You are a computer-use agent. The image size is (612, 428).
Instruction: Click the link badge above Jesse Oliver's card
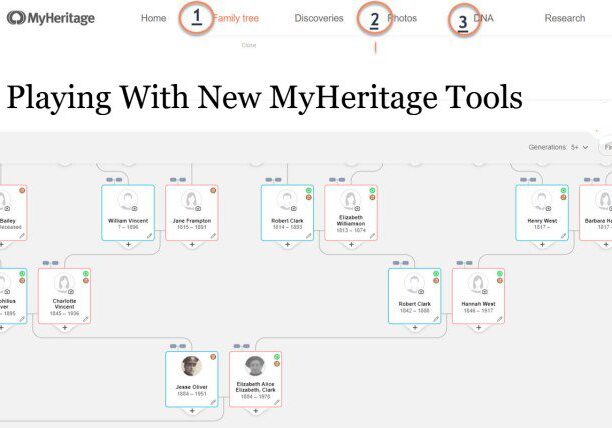click(178, 346)
